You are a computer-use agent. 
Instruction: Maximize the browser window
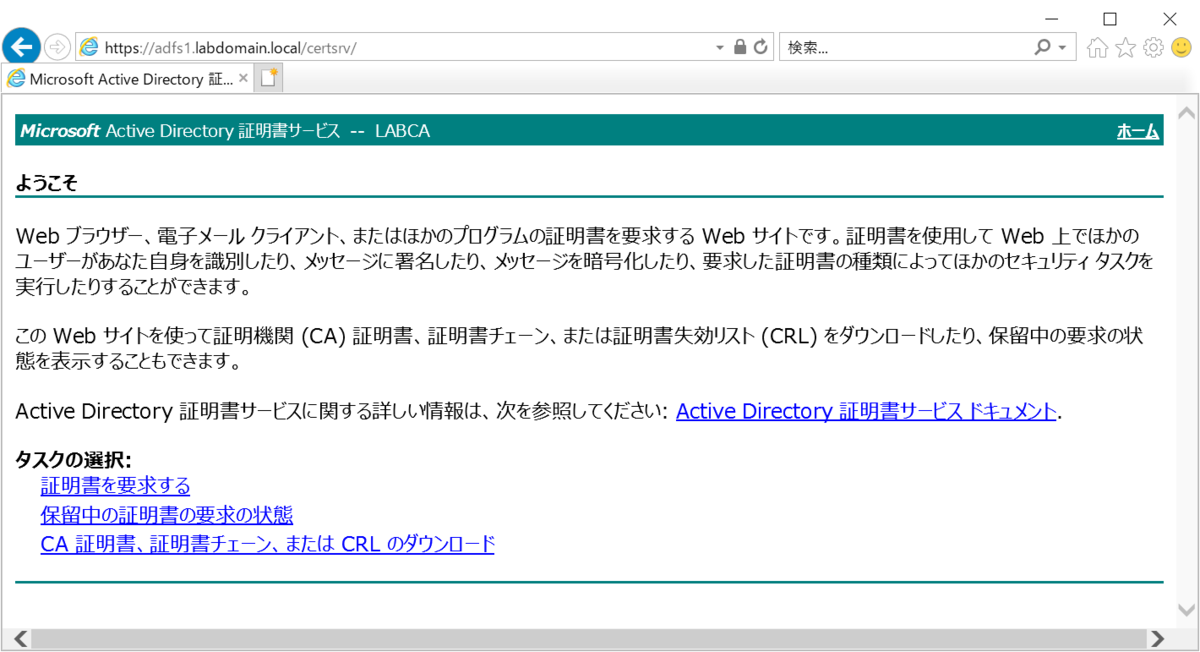point(1109,18)
